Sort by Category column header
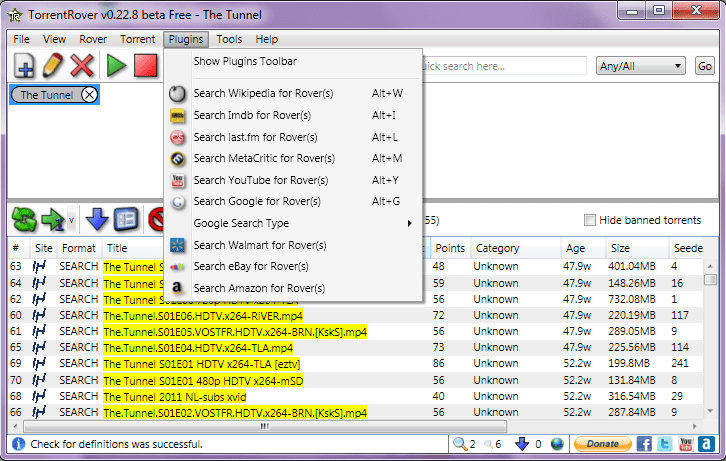This screenshot has height=461, width=726. (x=516, y=248)
